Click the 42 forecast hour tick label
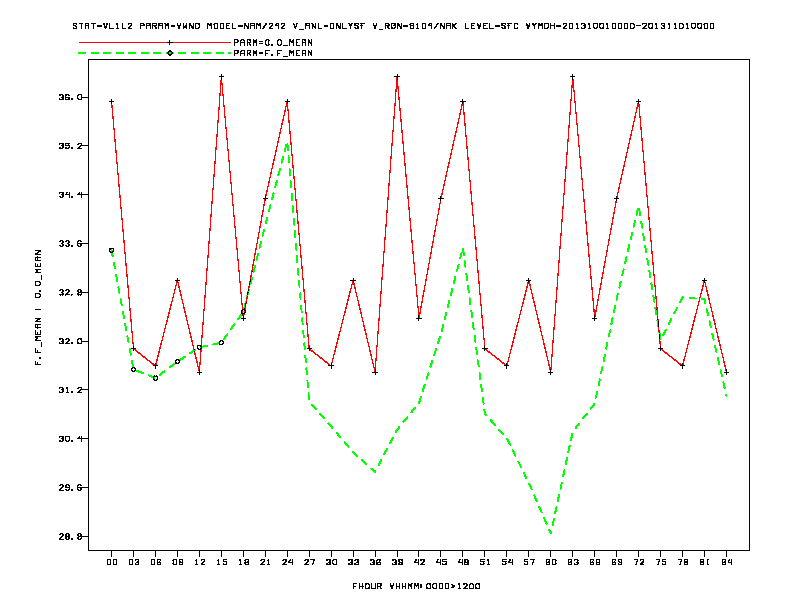 click(x=419, y=562)
